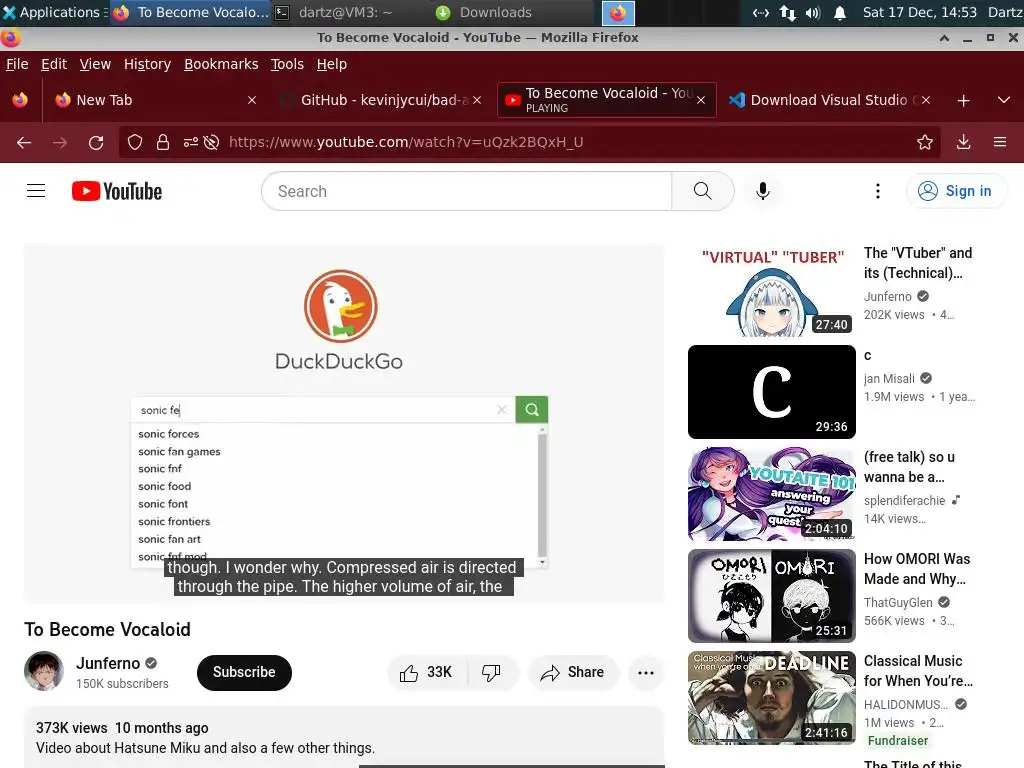
Task: Open more actions ellipsis under the video
Action: point(646,673)
